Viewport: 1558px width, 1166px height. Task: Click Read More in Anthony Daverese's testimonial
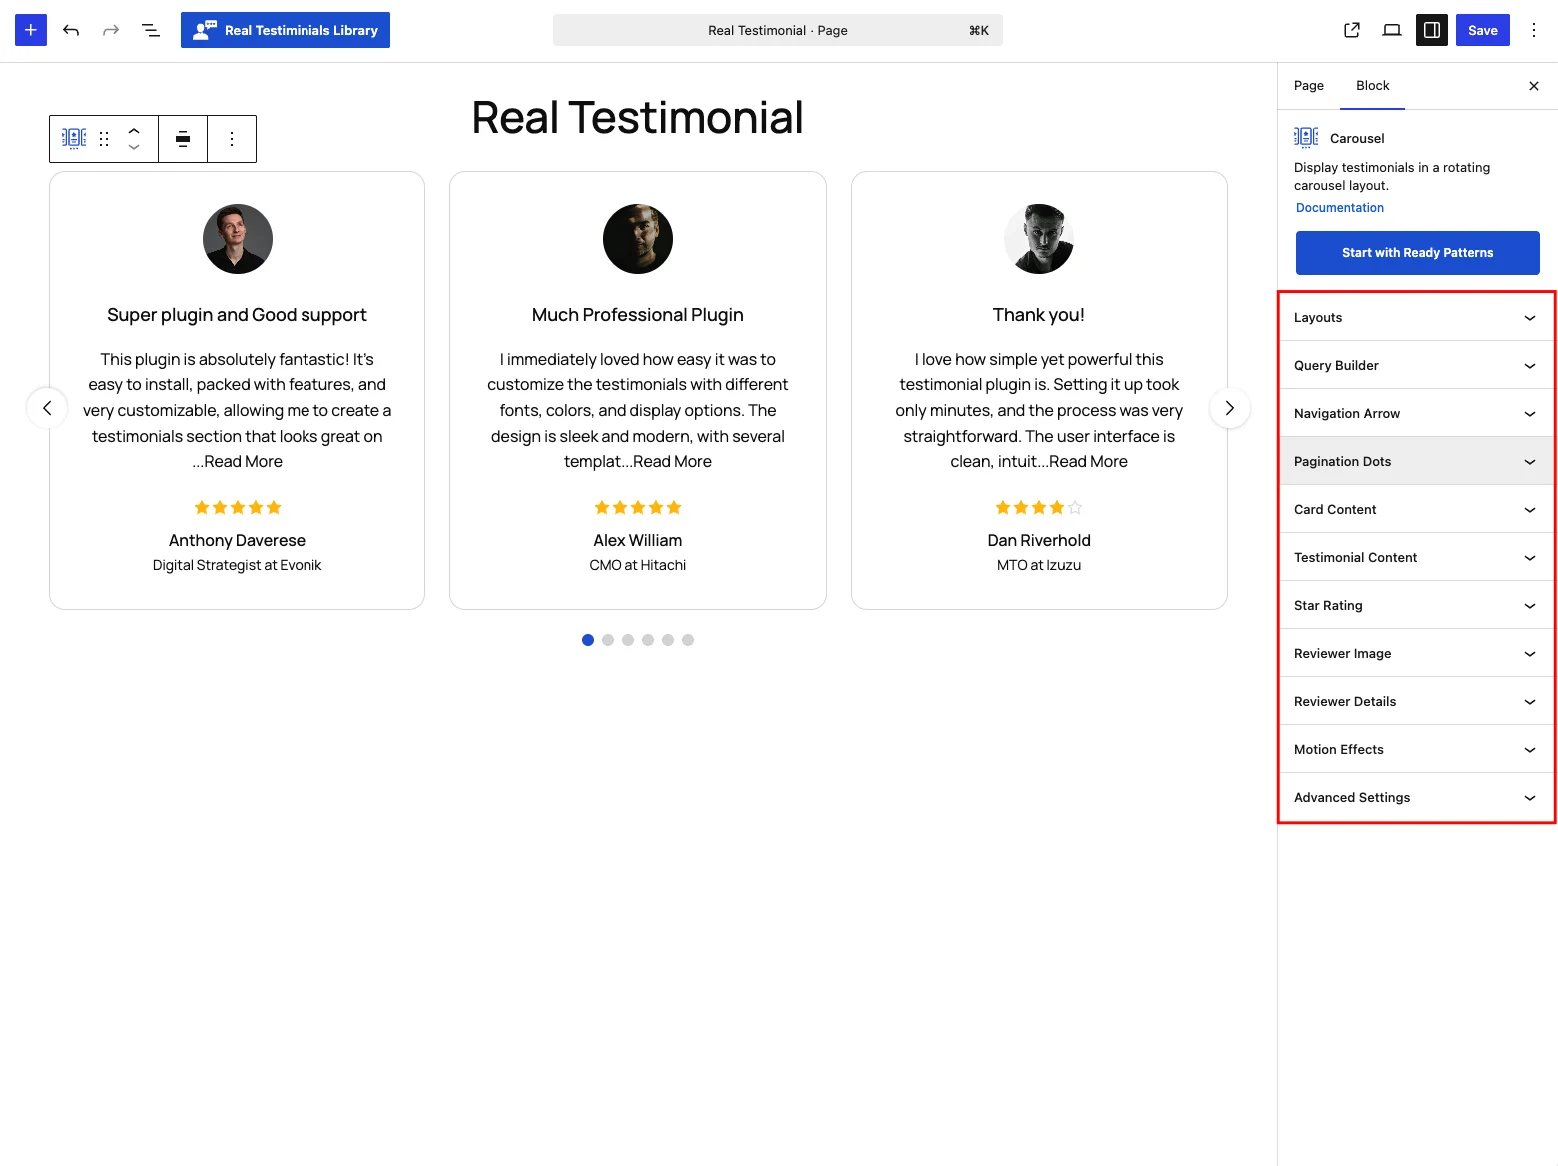[244, 462]
